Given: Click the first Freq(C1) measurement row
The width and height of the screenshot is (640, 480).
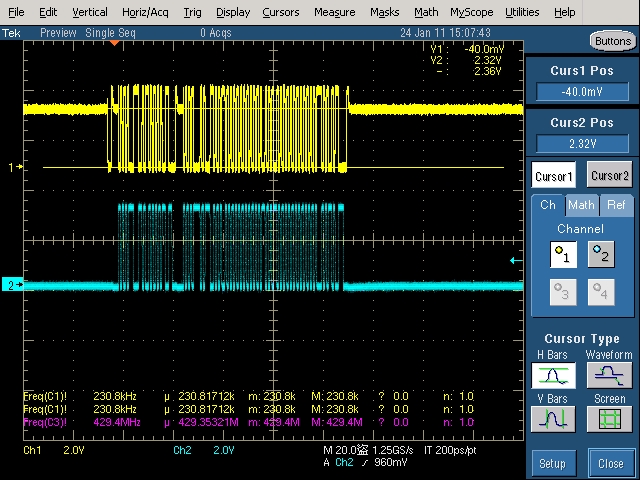Looking at the screenshot, I should coord(249,396).
